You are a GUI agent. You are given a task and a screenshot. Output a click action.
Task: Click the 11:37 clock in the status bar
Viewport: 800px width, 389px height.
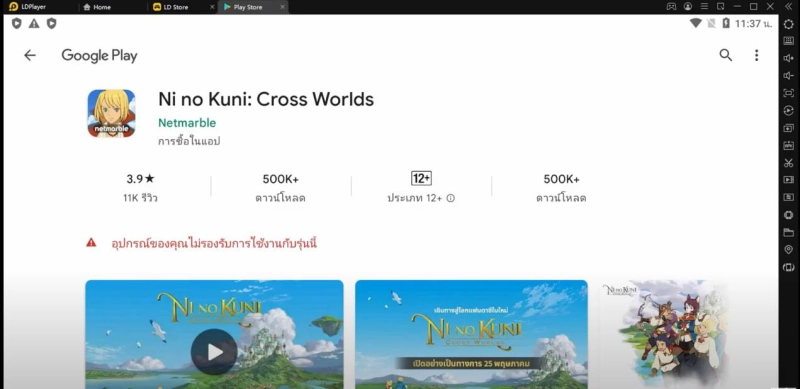point(753,23)
